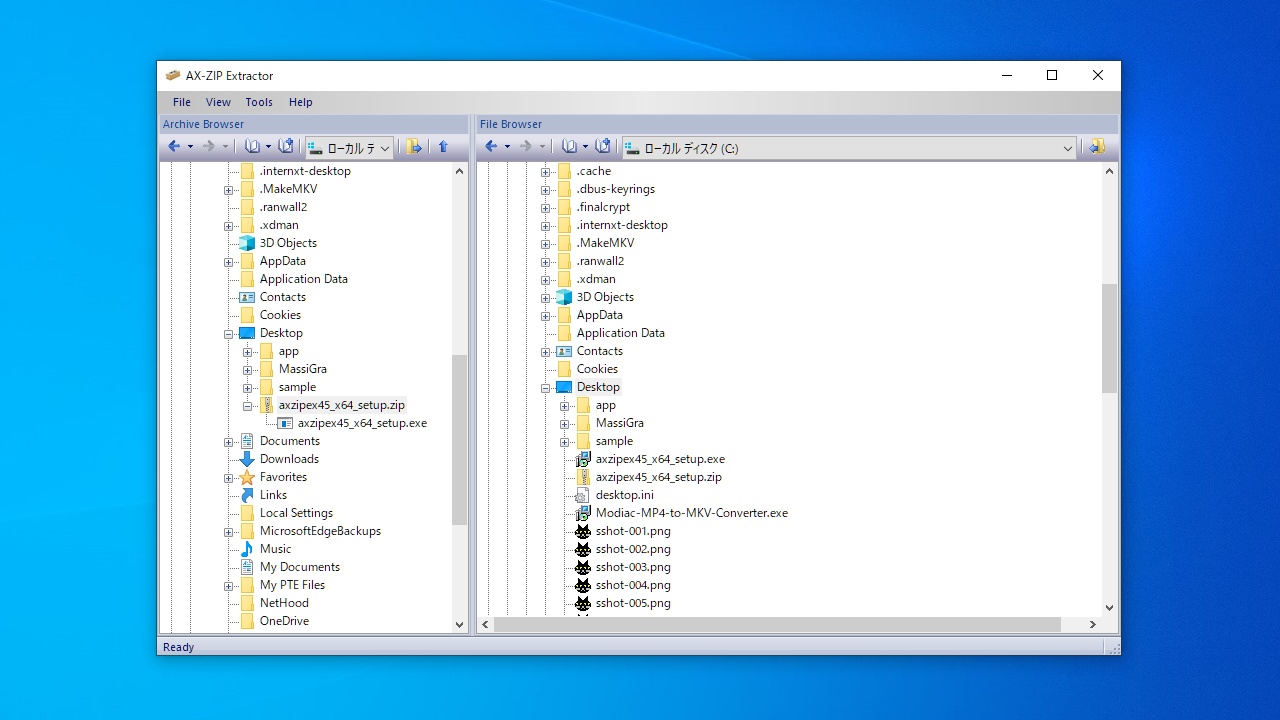Select Local Settings in Archive Browser
The image size is (1280, 720).
pos(296,513)
